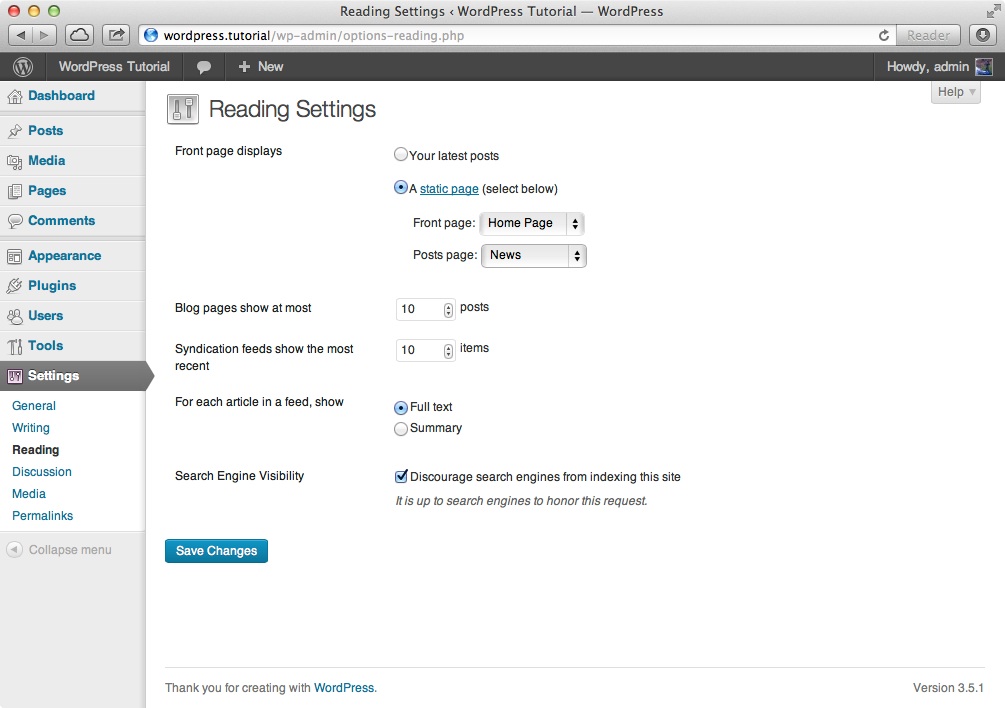Click the Comments speech bubble icon
The height and width of the screenshot is (708, 1005).
click(x=15, y=221)
